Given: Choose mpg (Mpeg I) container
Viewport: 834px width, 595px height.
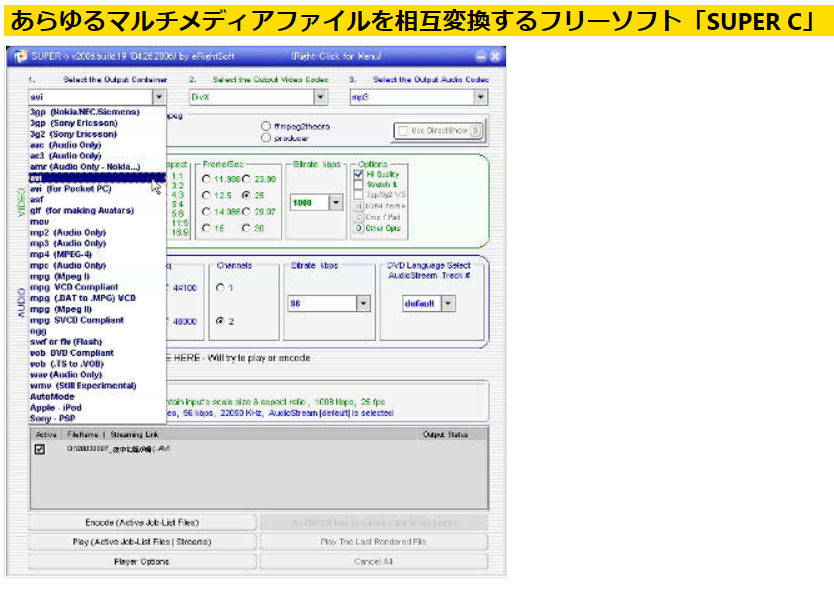Looking at the screenshot, I should 60,276.
